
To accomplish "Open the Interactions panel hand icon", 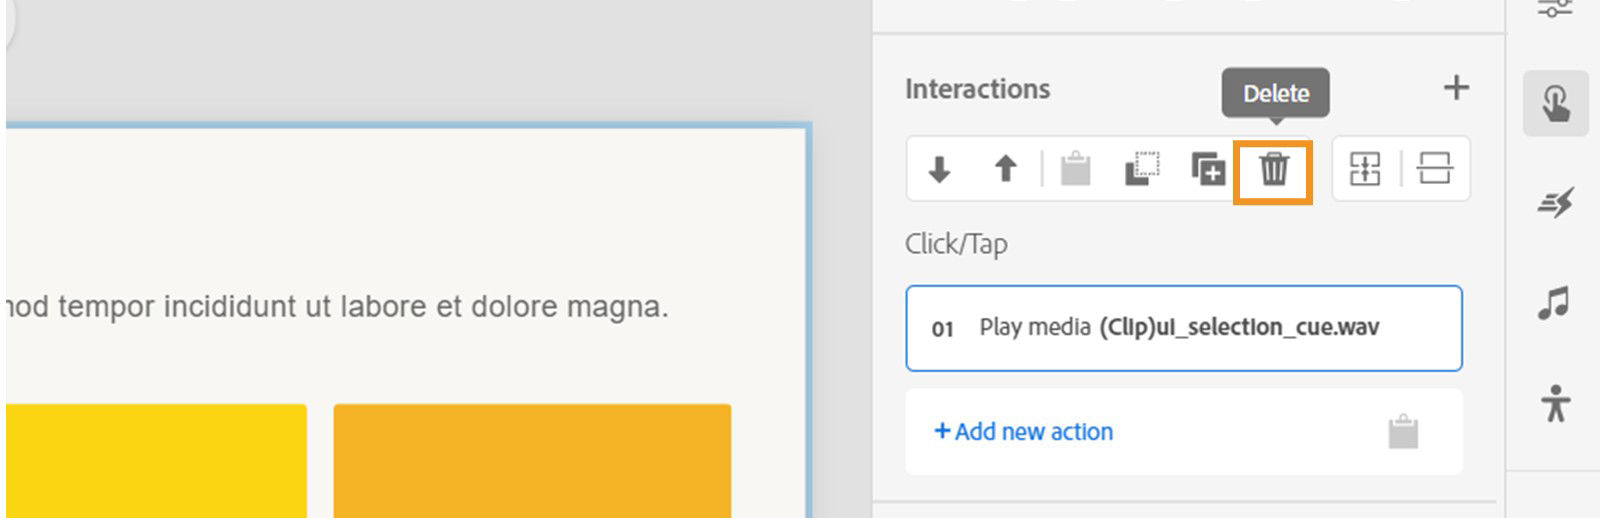I will [1555, 104].
